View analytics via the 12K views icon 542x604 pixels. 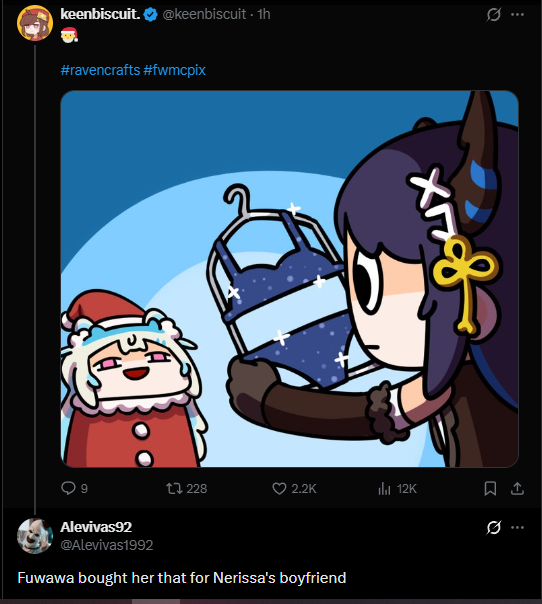(x=384, y=488)
